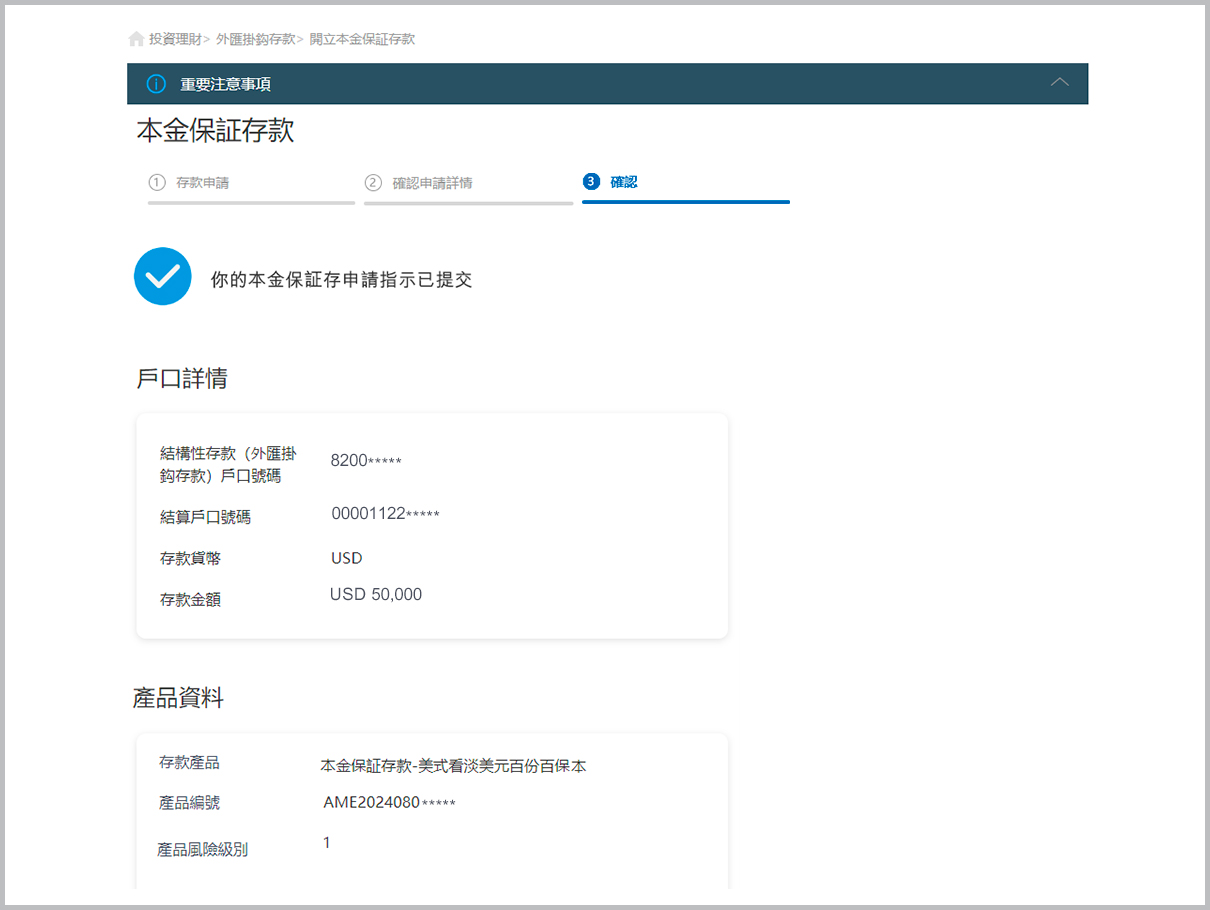Click the 結構性存款 戶口號碼 label
The height and width of the screenshot is (910, 1210).
(228, 465)
